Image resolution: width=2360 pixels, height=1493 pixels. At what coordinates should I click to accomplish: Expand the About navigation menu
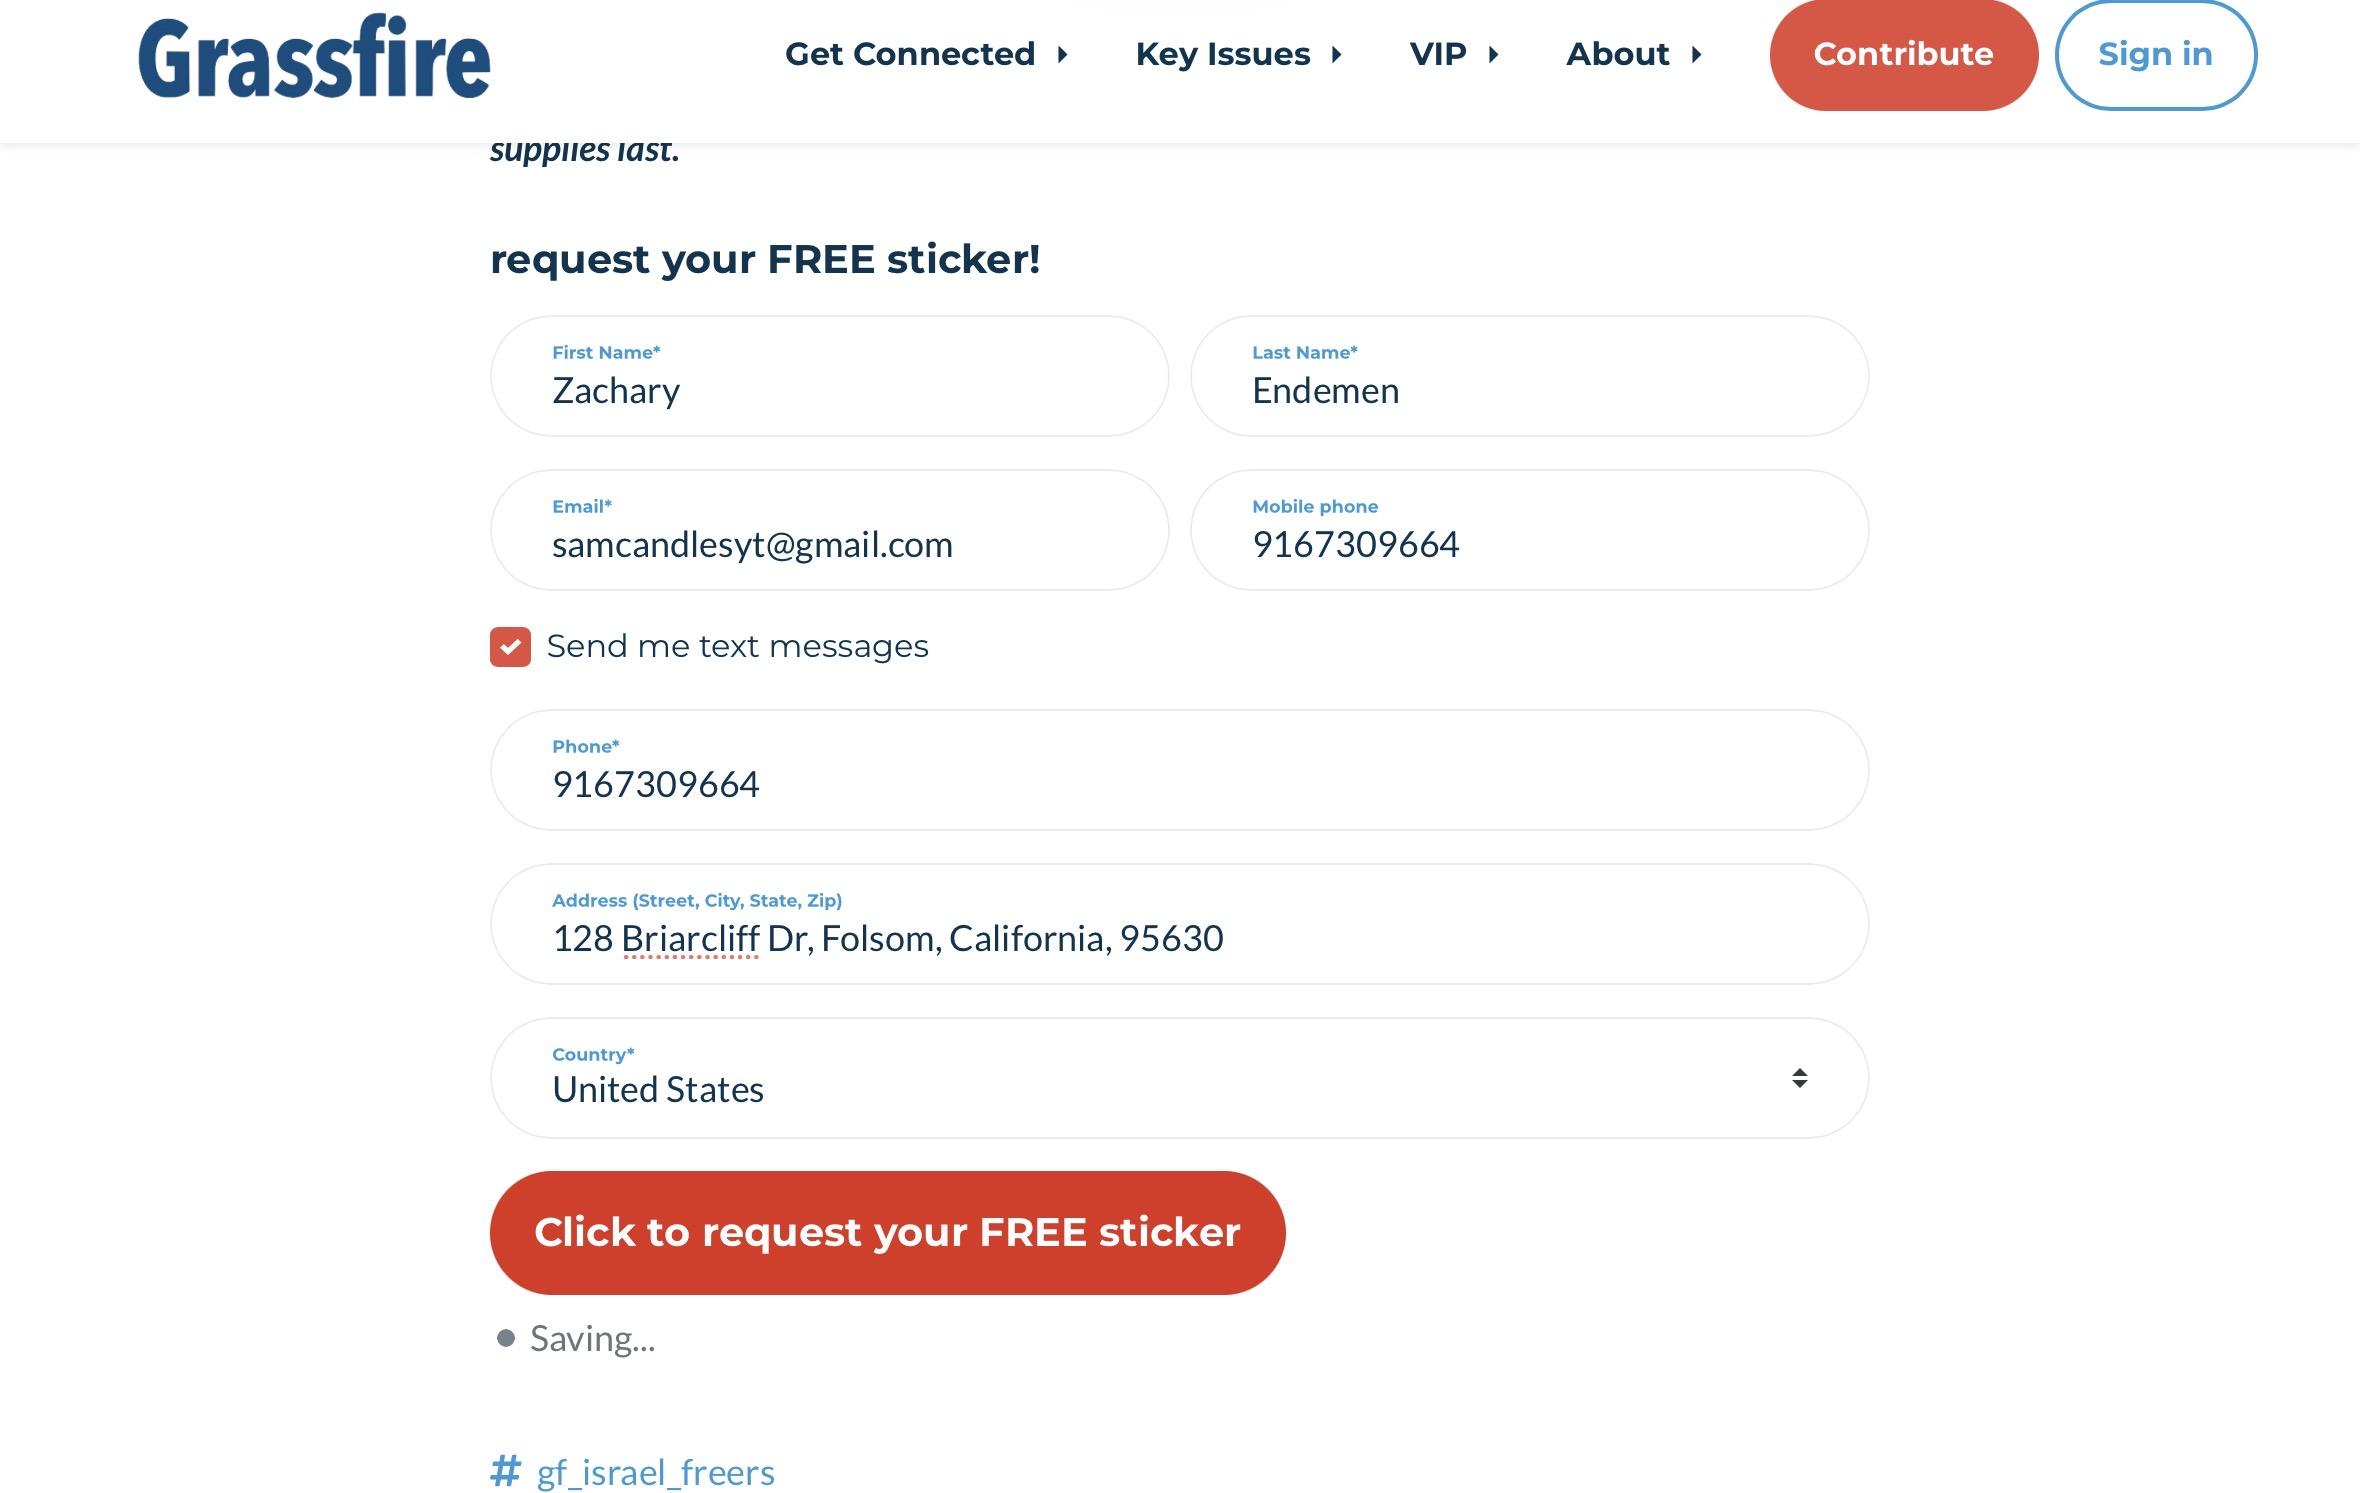tap(1634, 54)
